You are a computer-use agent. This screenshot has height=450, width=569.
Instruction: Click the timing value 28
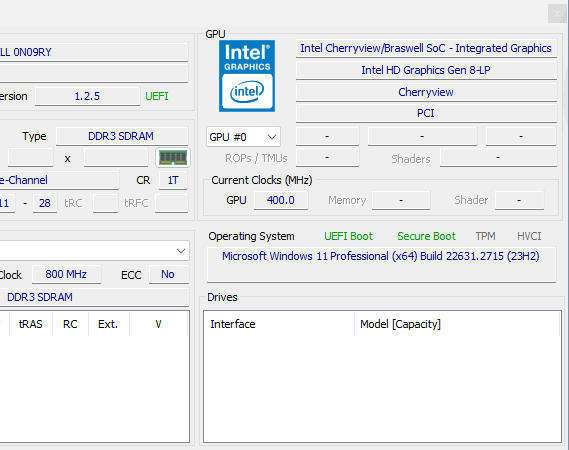click(x=45, y=203)
